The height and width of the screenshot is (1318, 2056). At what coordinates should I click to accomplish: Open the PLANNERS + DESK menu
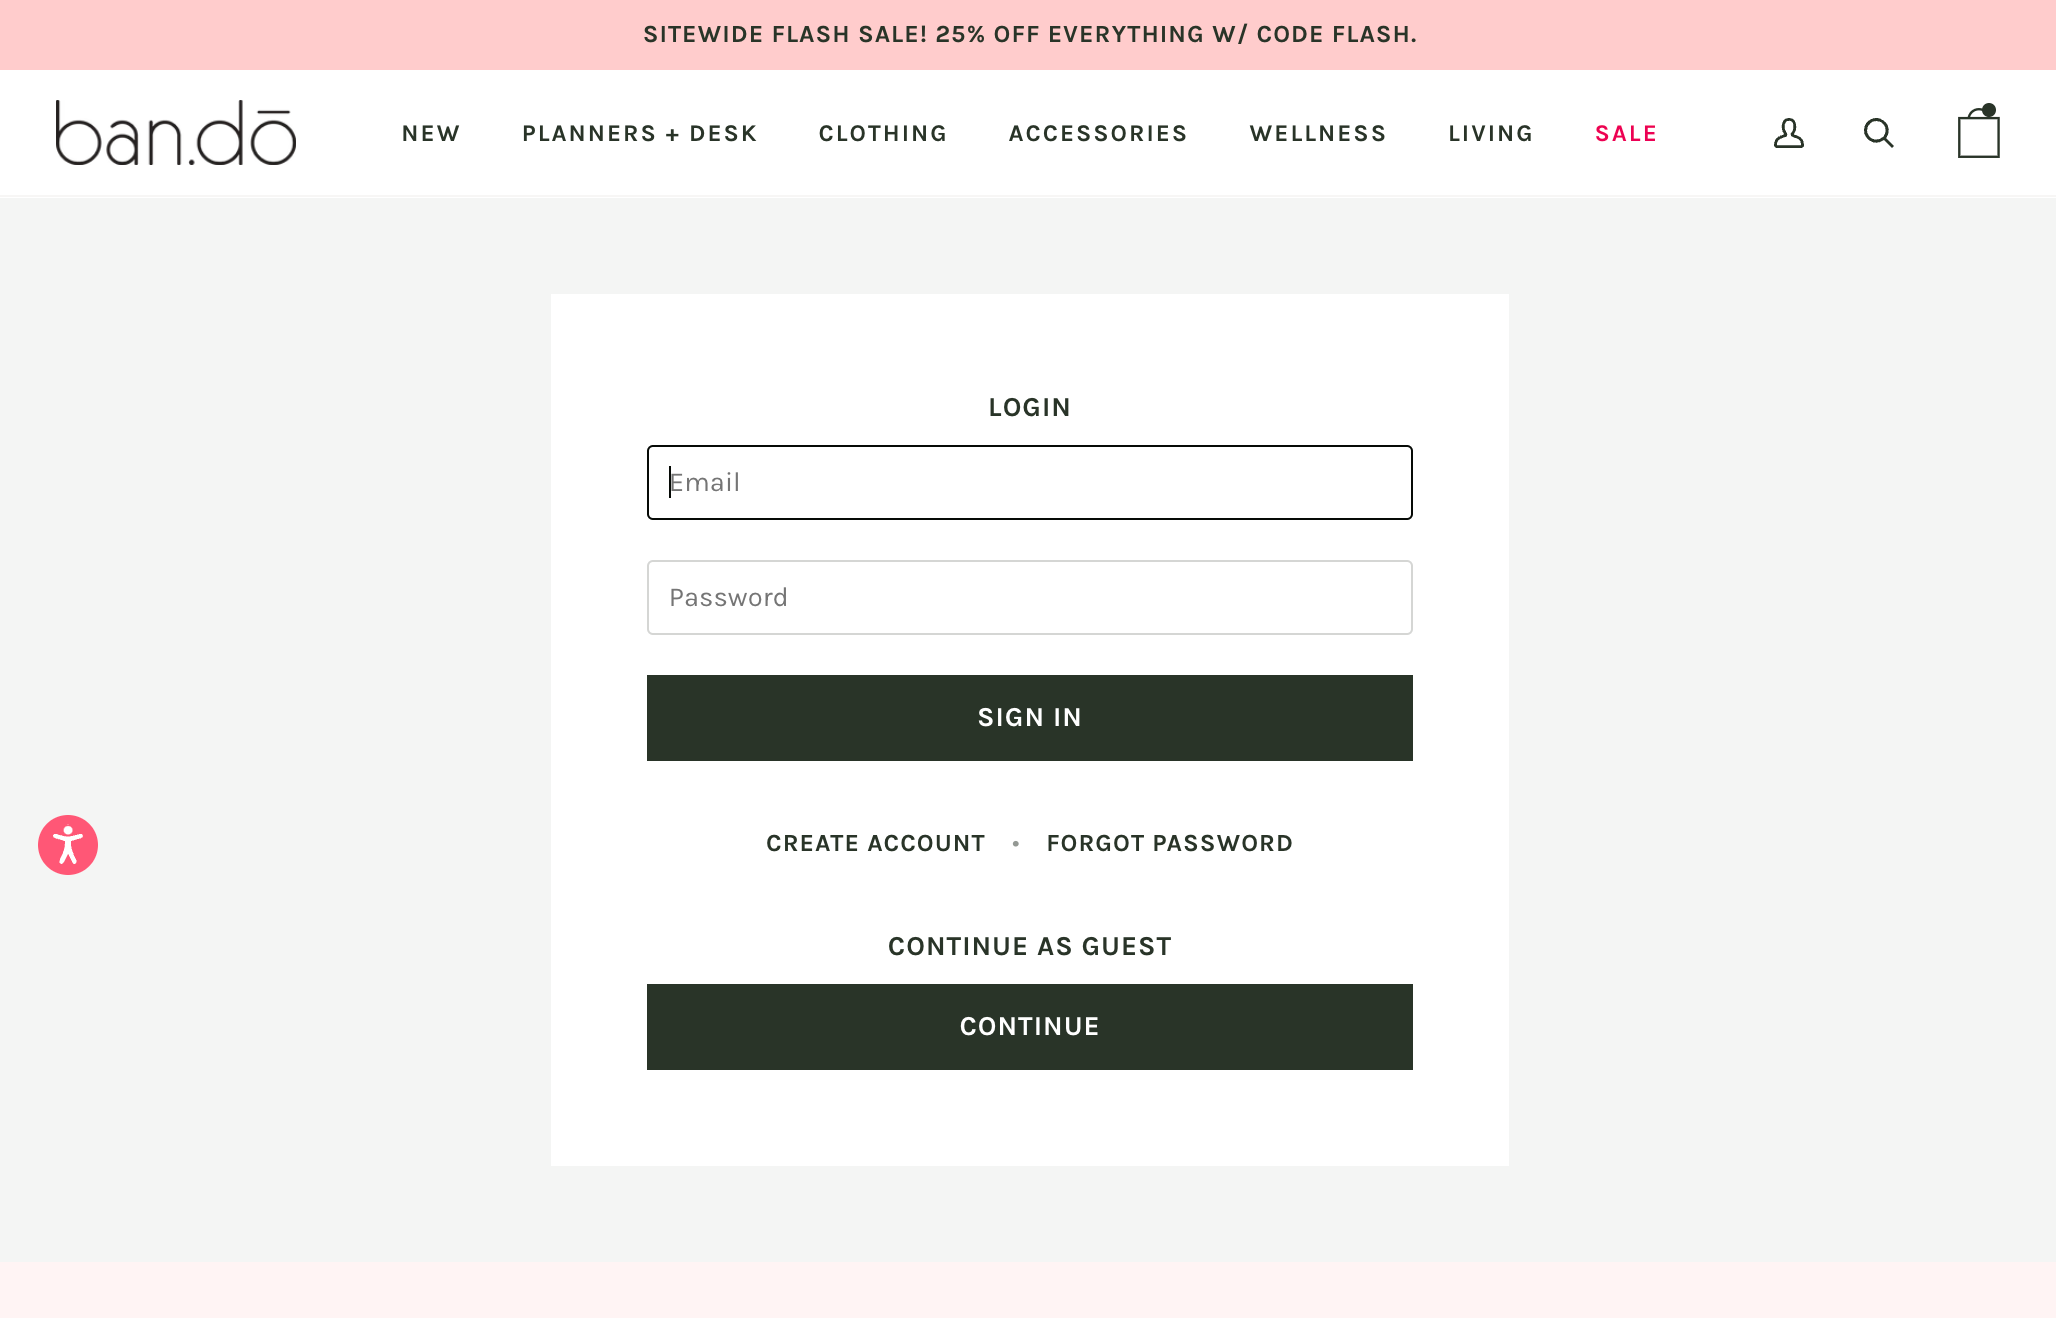[x=640, y=132]
